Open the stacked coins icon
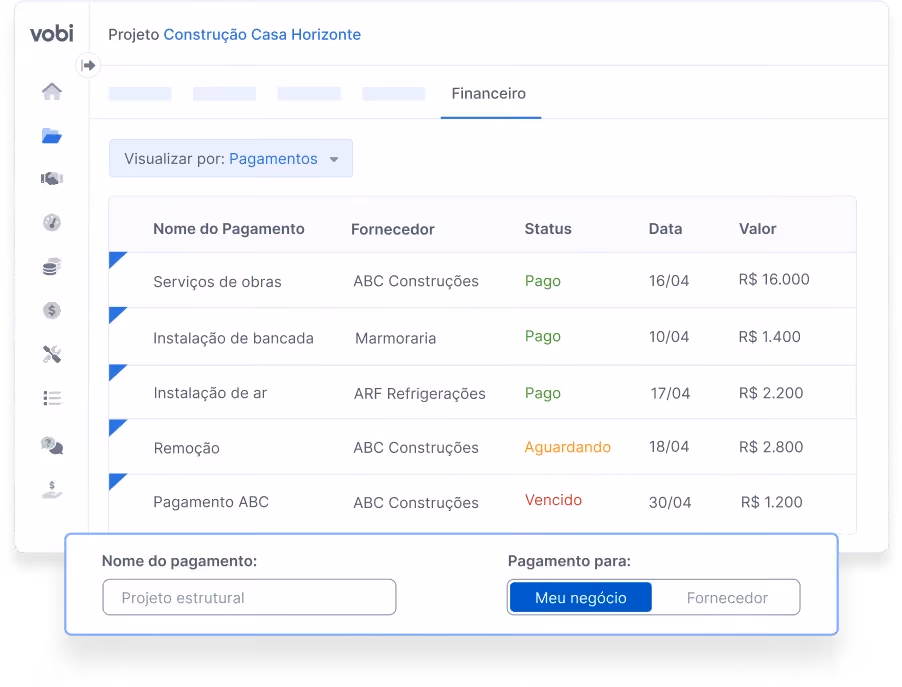The image size is (902, 687). click(x=52, y=266)
